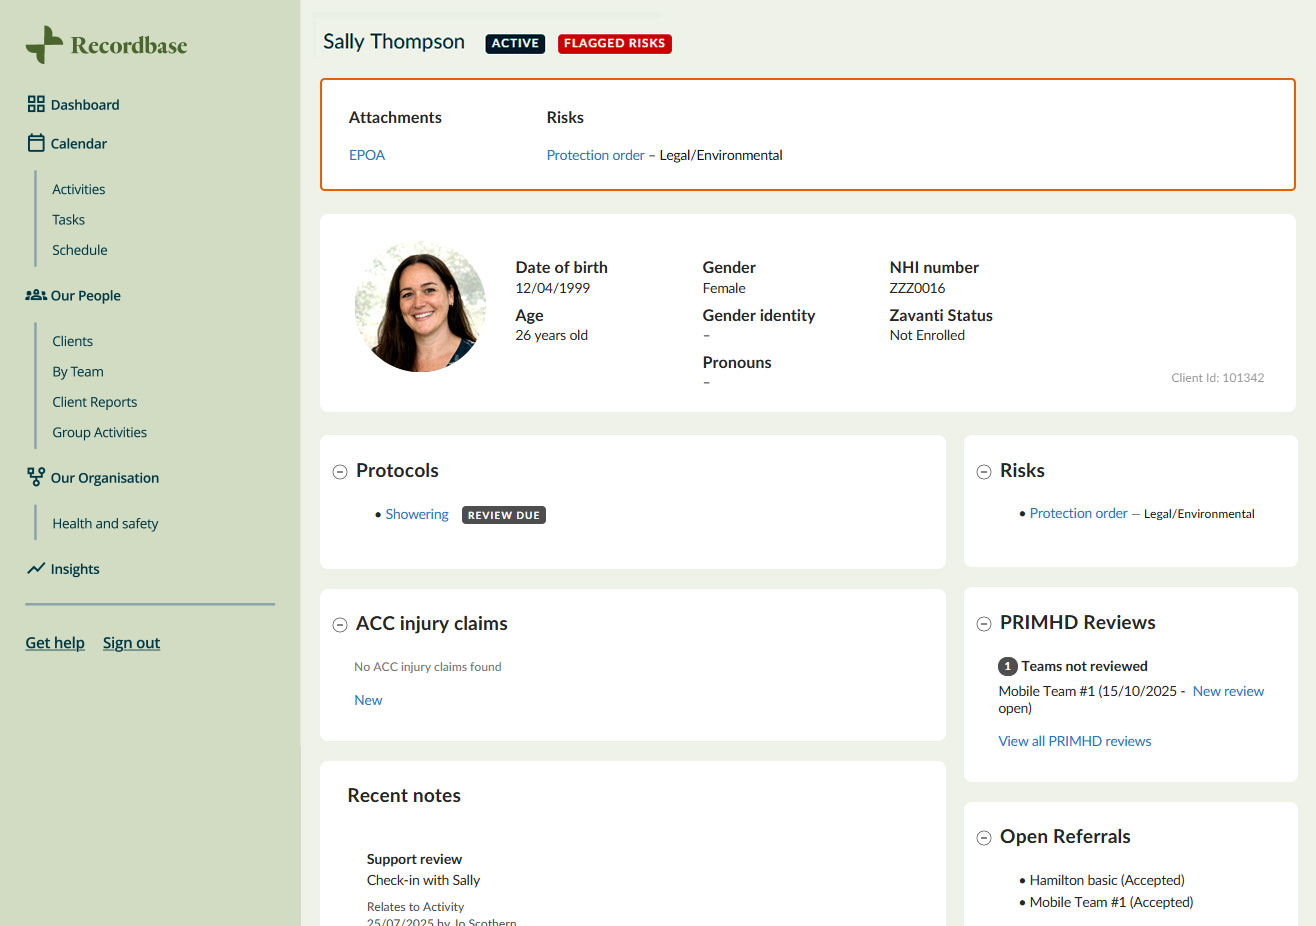Collapse the Risks panel
This screenshot has width=1316, height=926.
[984, 471]
